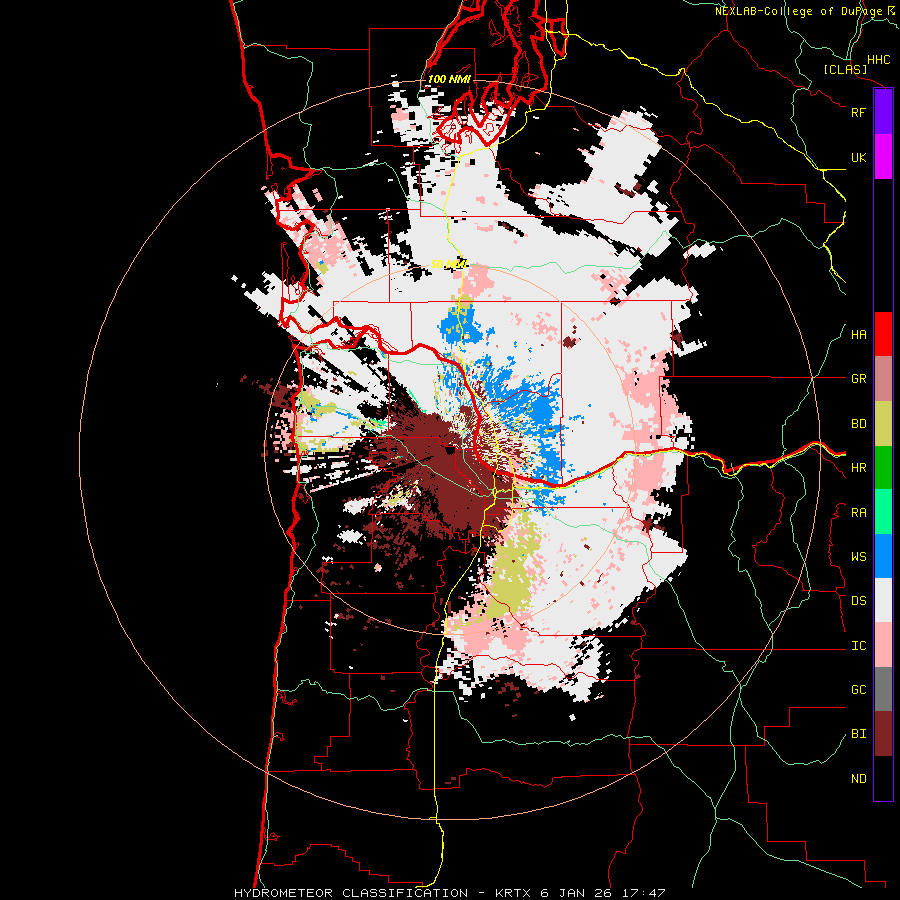Choose the bright green RA legend swatch

883,512
